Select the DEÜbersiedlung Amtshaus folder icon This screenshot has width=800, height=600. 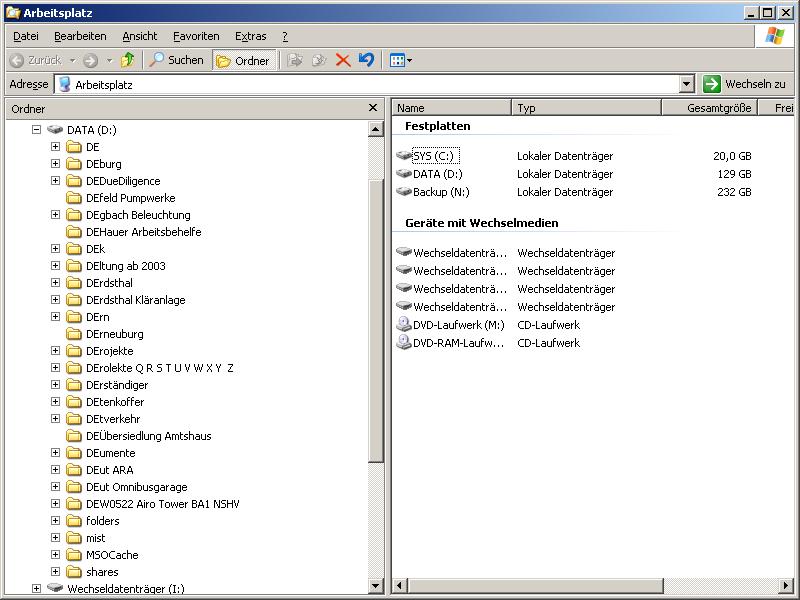point(74,436)
